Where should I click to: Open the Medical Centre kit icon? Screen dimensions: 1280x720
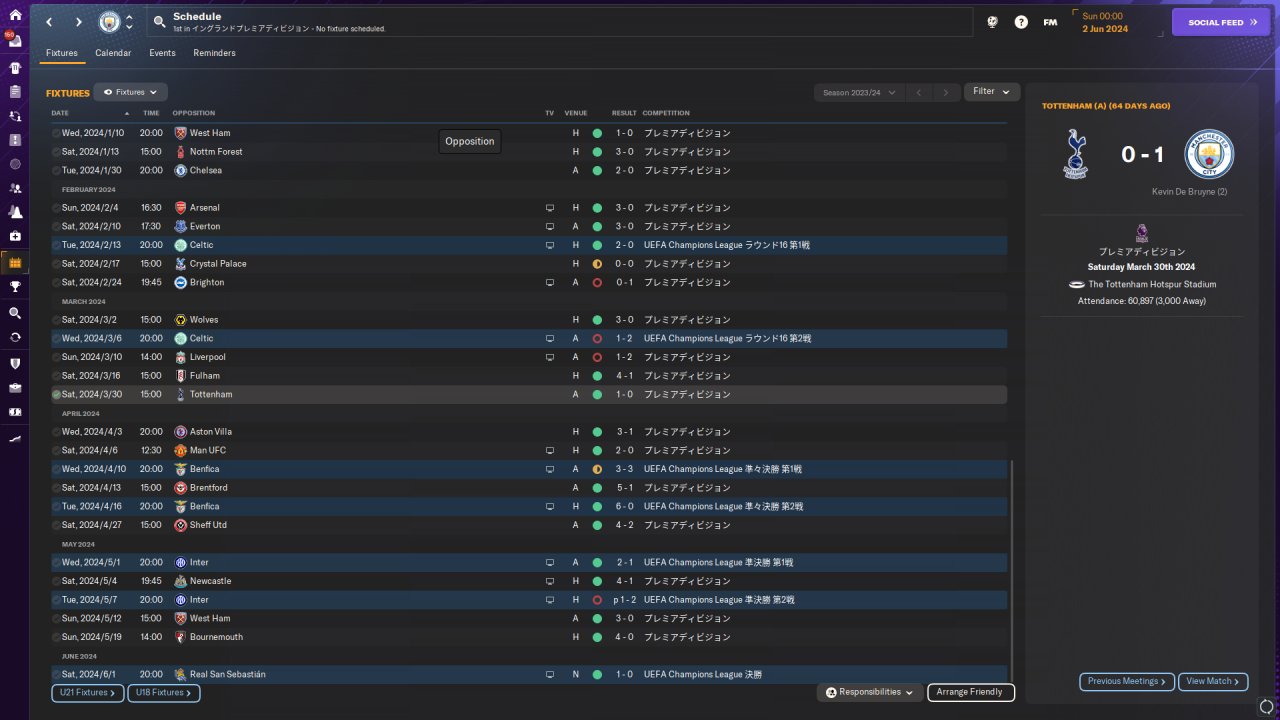15,236
